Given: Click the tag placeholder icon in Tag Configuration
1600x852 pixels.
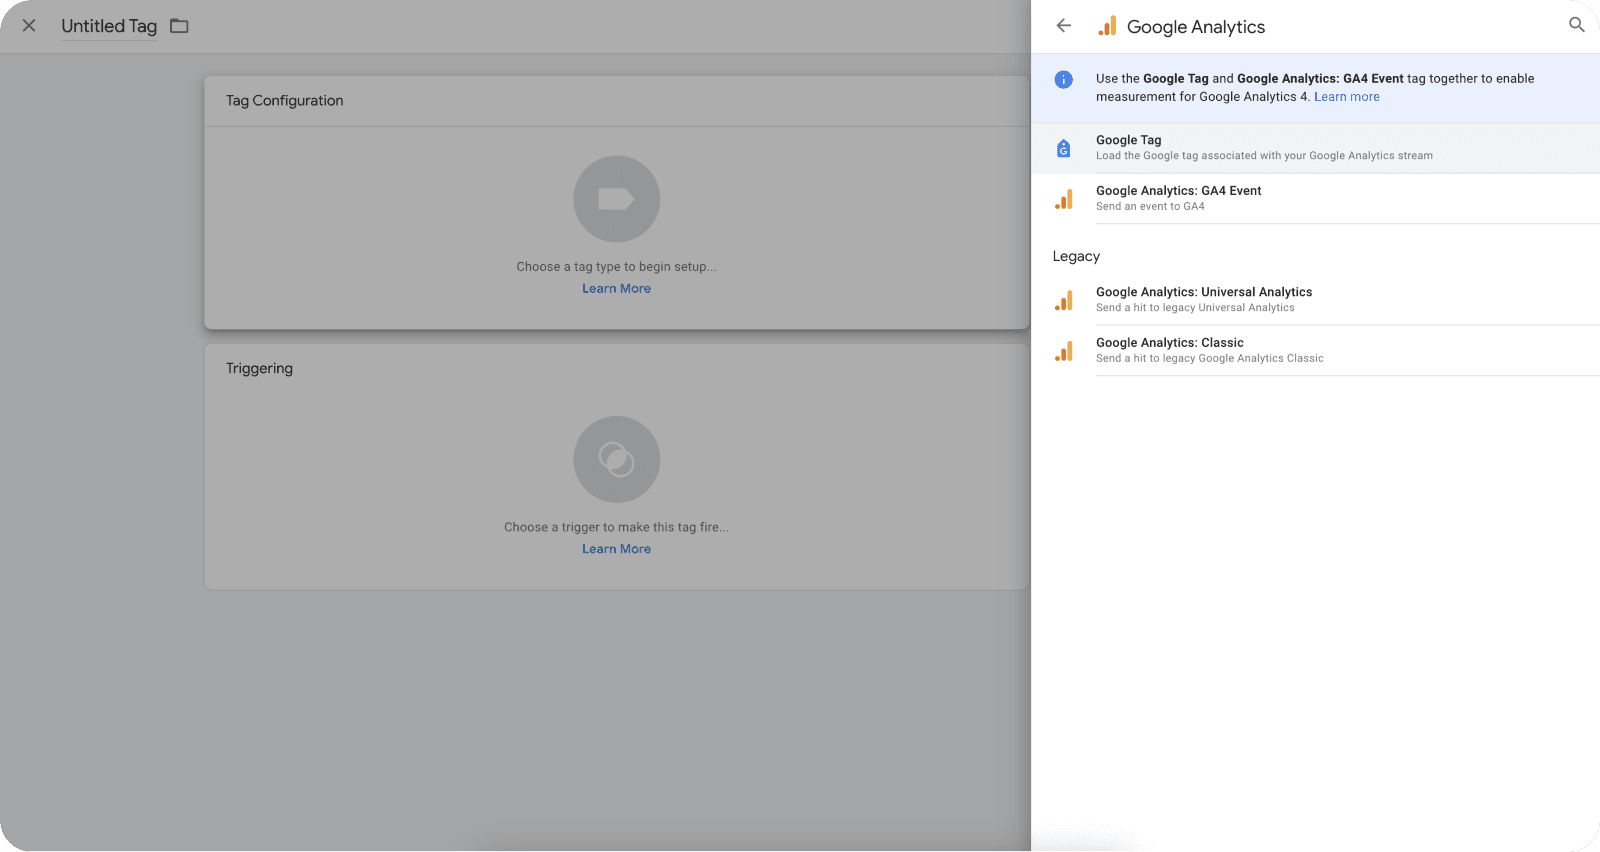Looking at the screenshot, I should [x=616, y=199].
